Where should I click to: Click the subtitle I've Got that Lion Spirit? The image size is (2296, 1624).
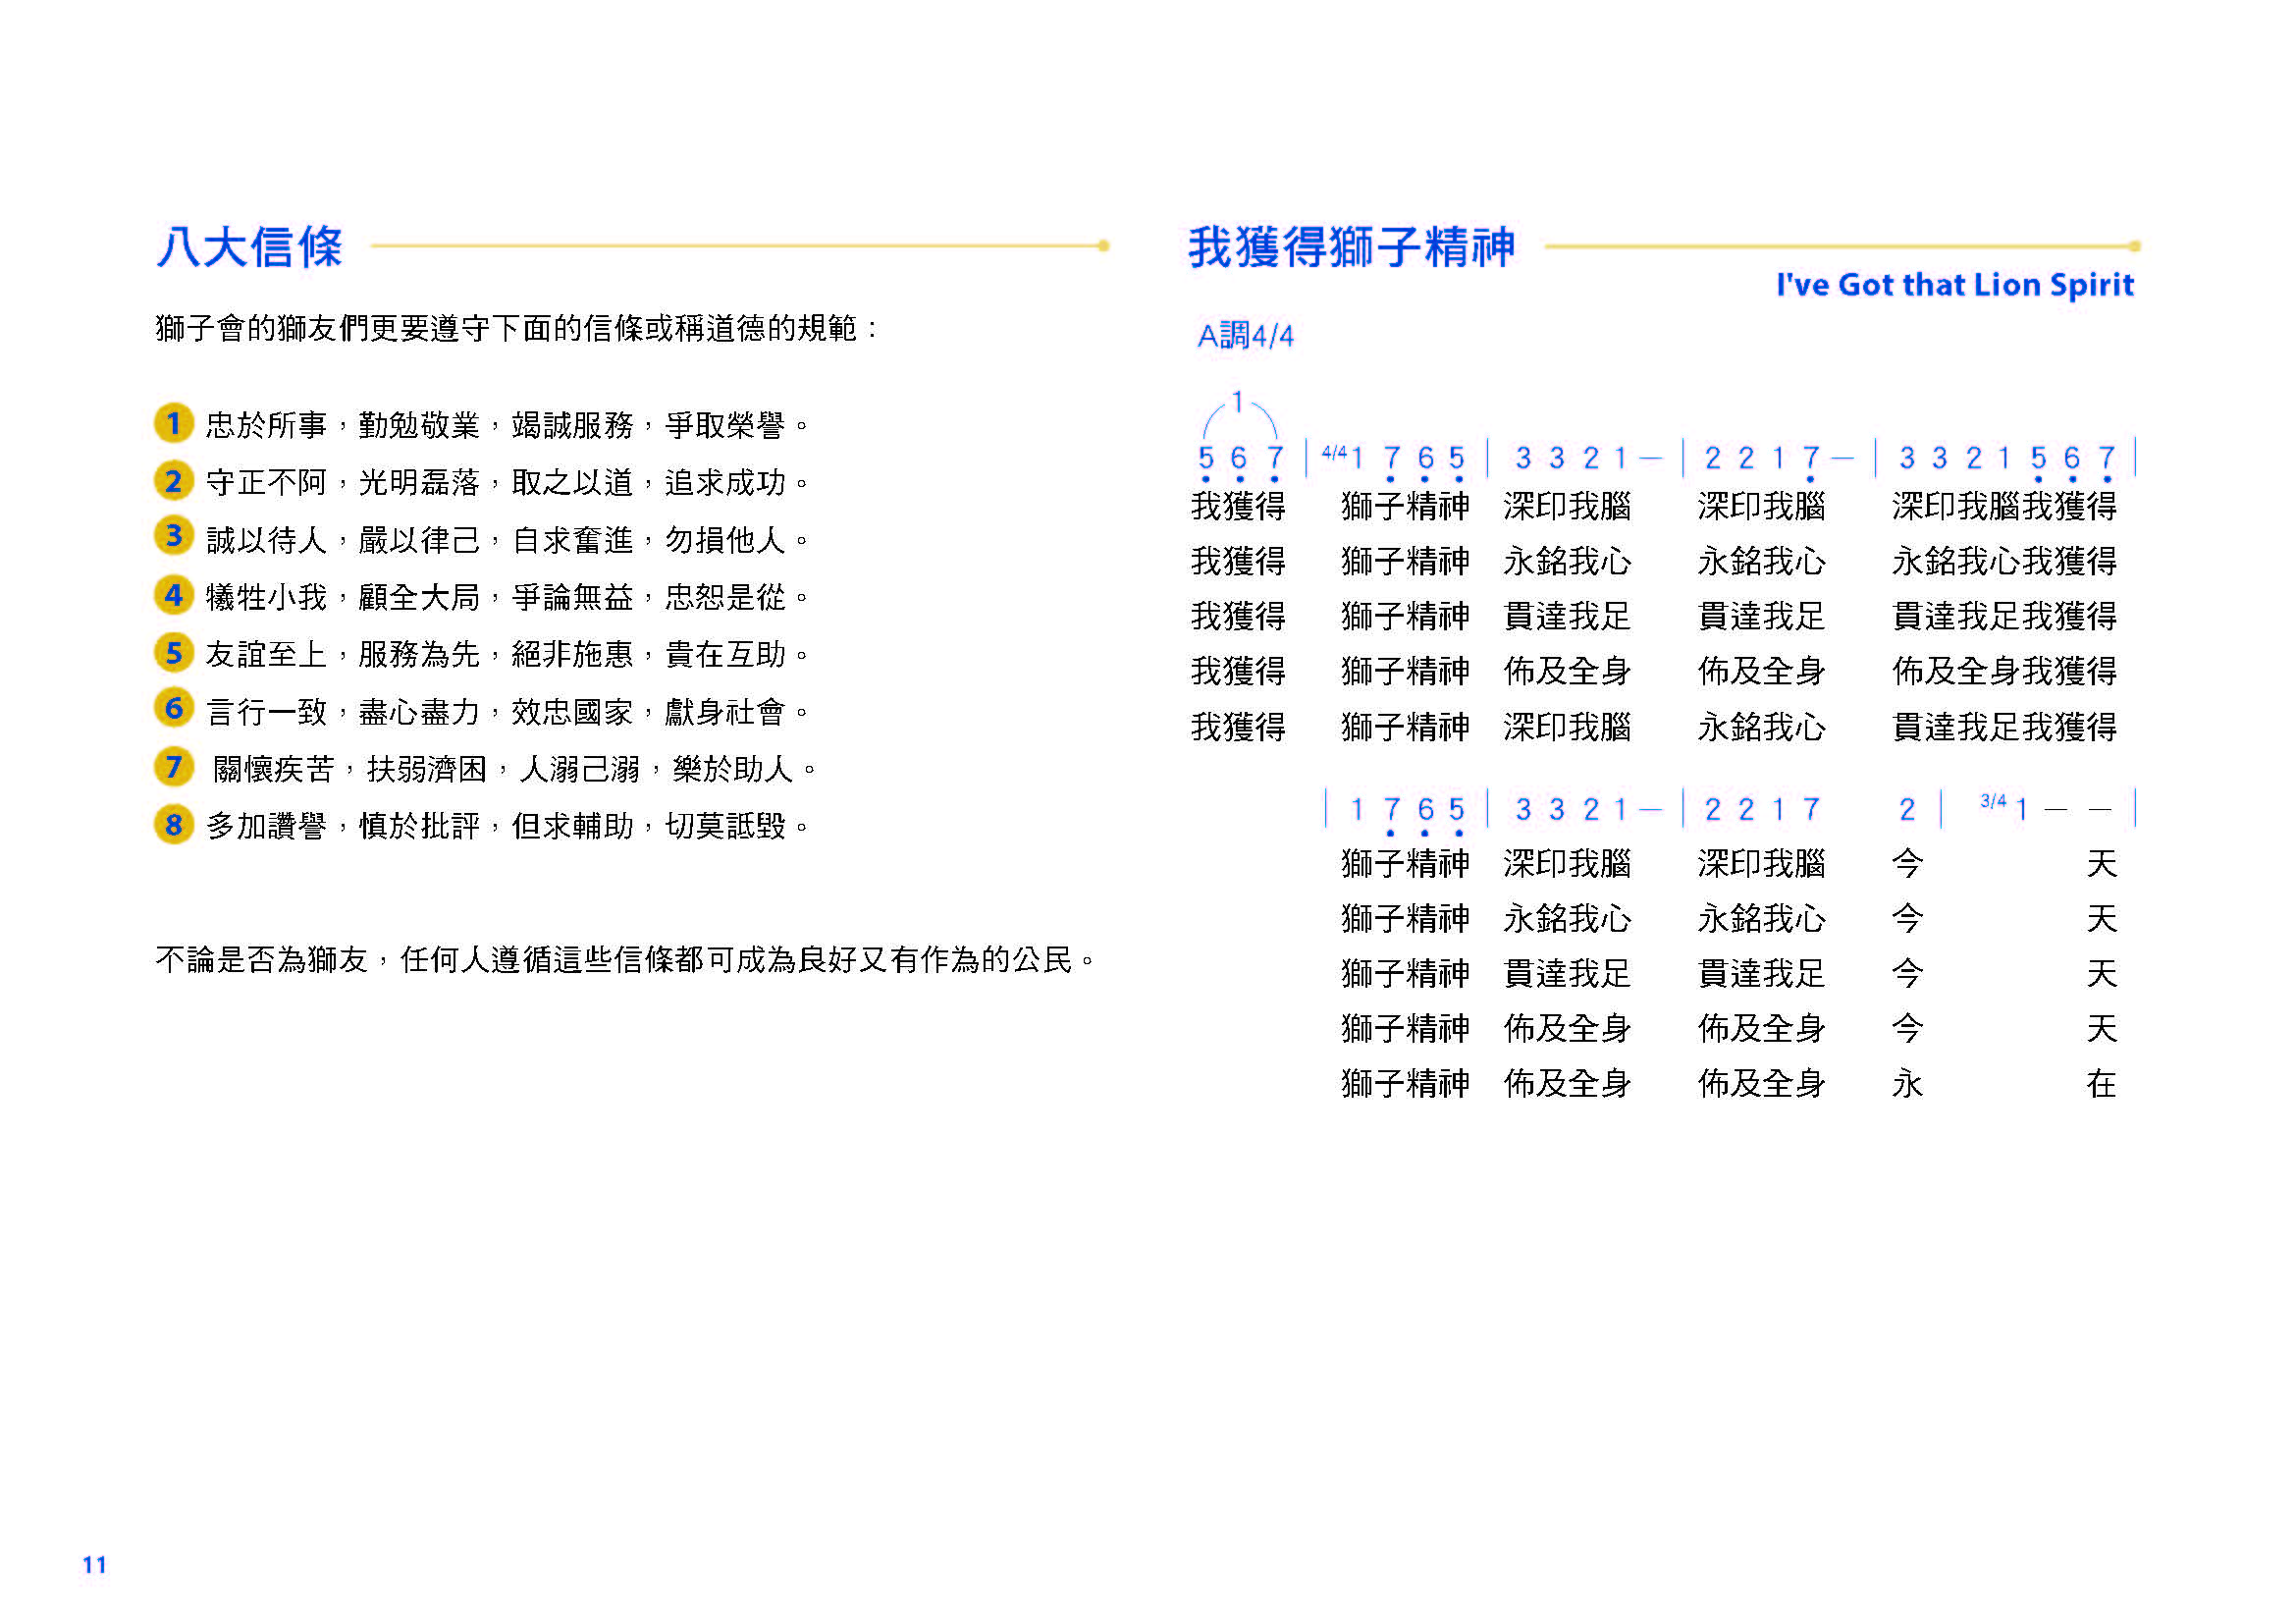point(1955,285)
